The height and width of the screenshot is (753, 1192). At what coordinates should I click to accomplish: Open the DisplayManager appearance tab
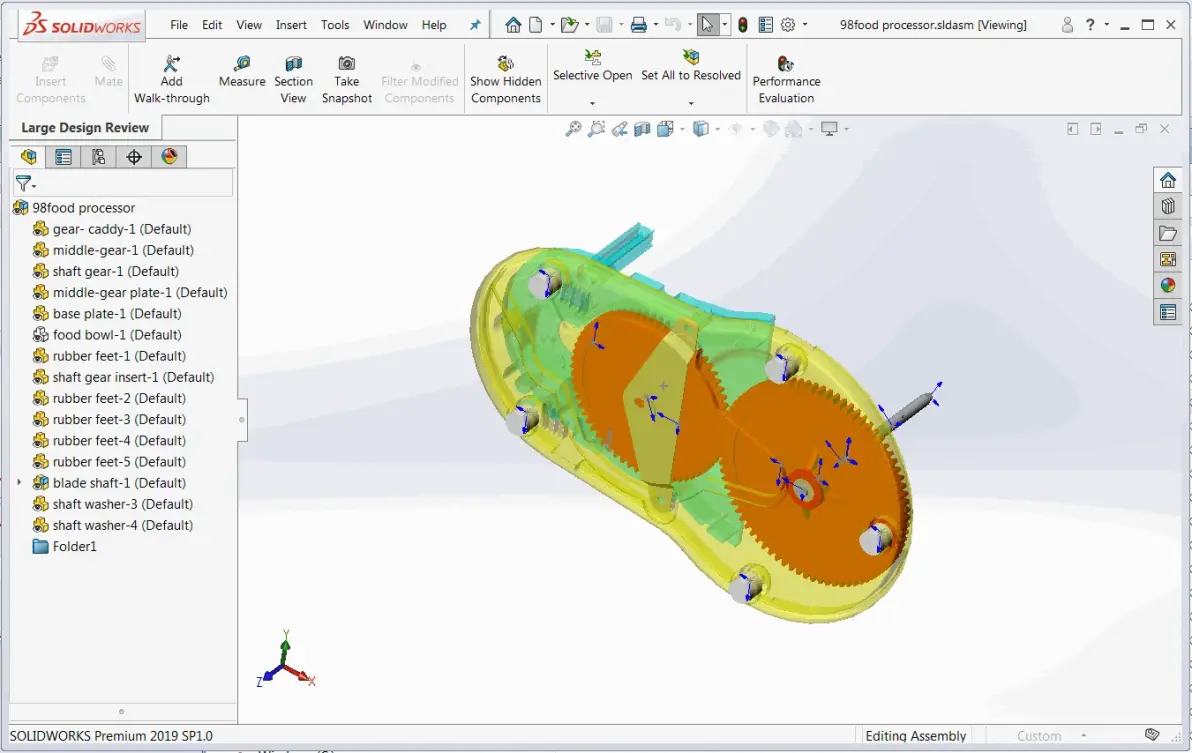[170, 157]
